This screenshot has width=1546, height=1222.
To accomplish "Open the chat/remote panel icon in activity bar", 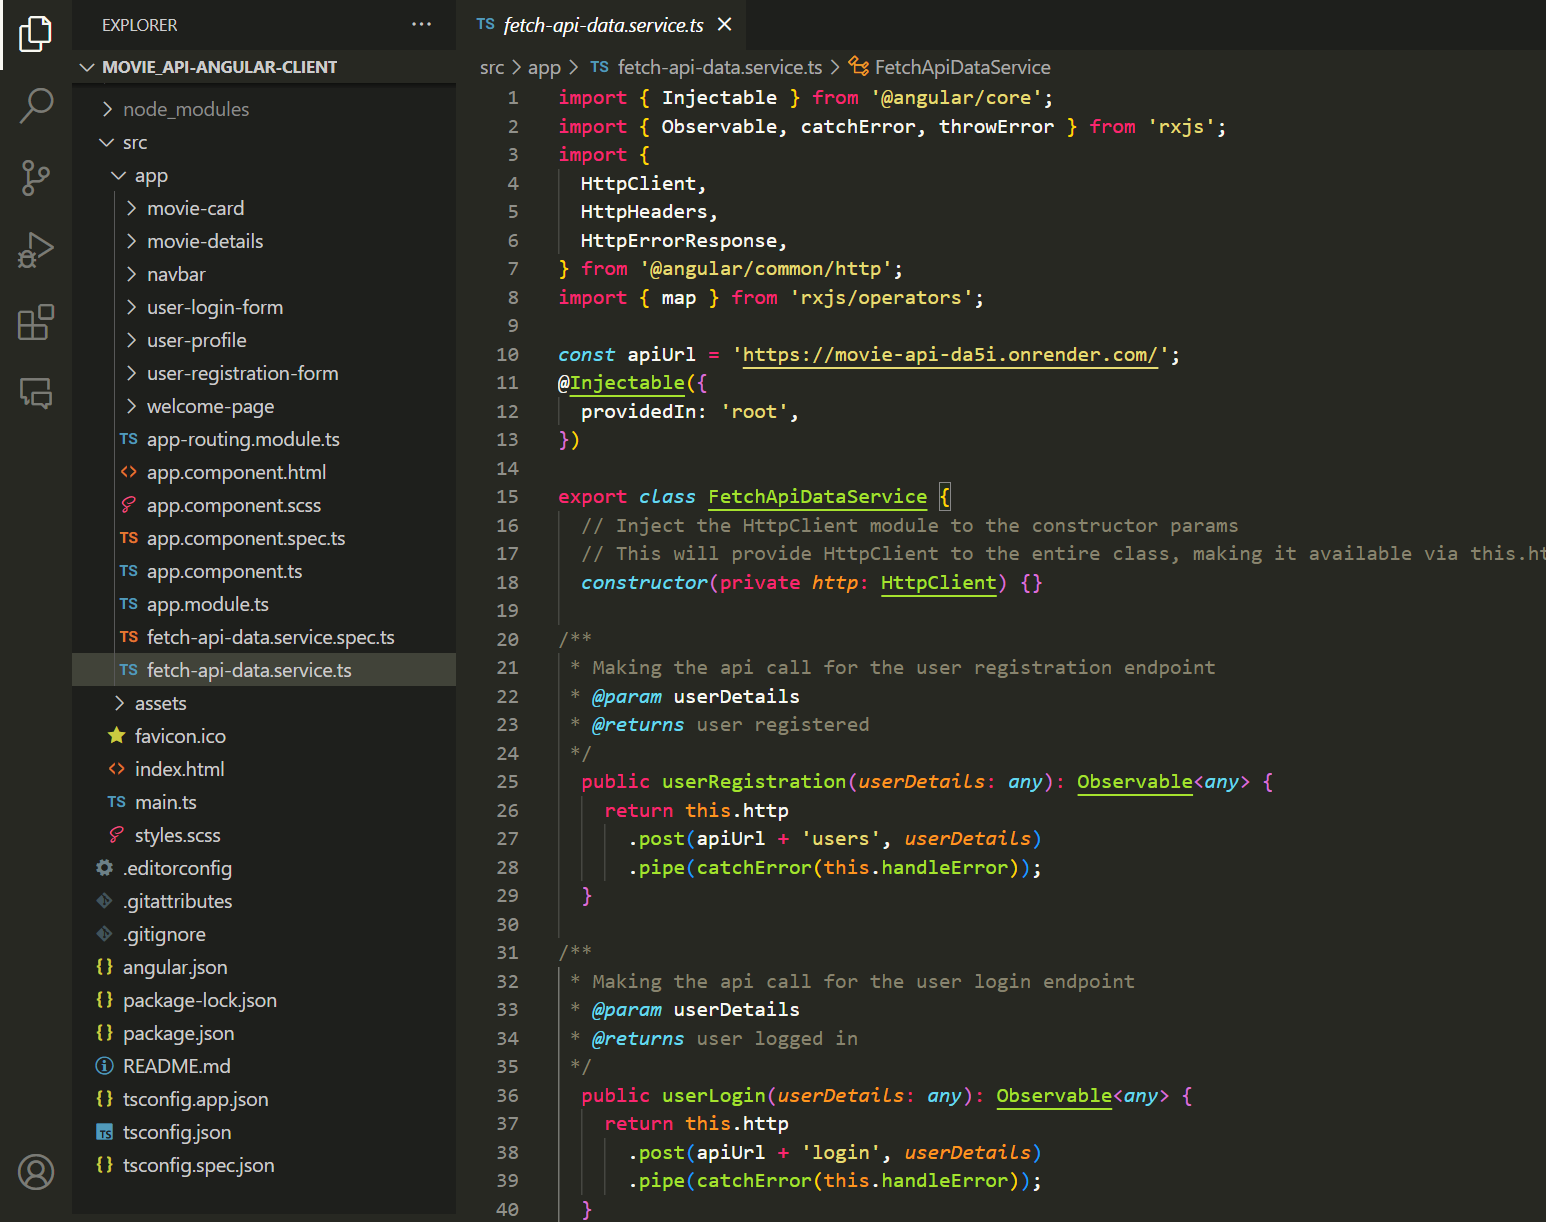I will (36, 393).
